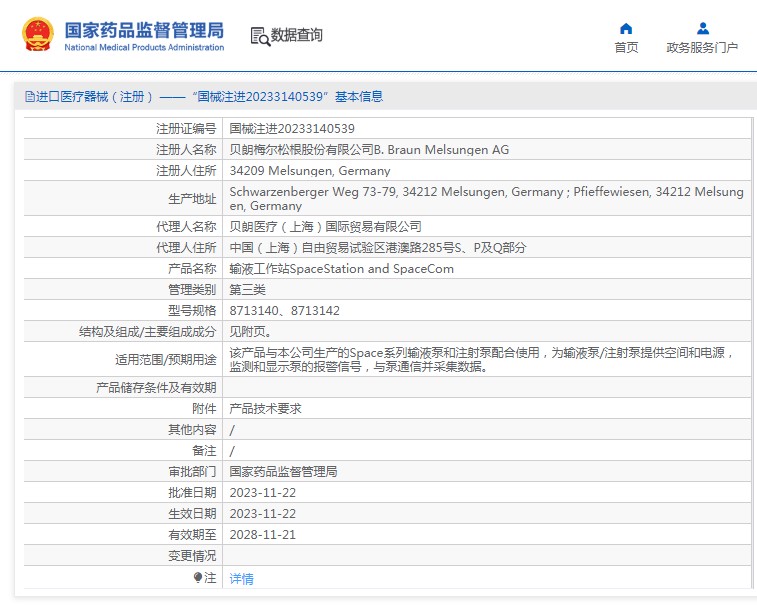Click the 变更情况 row label

point(192,556)
